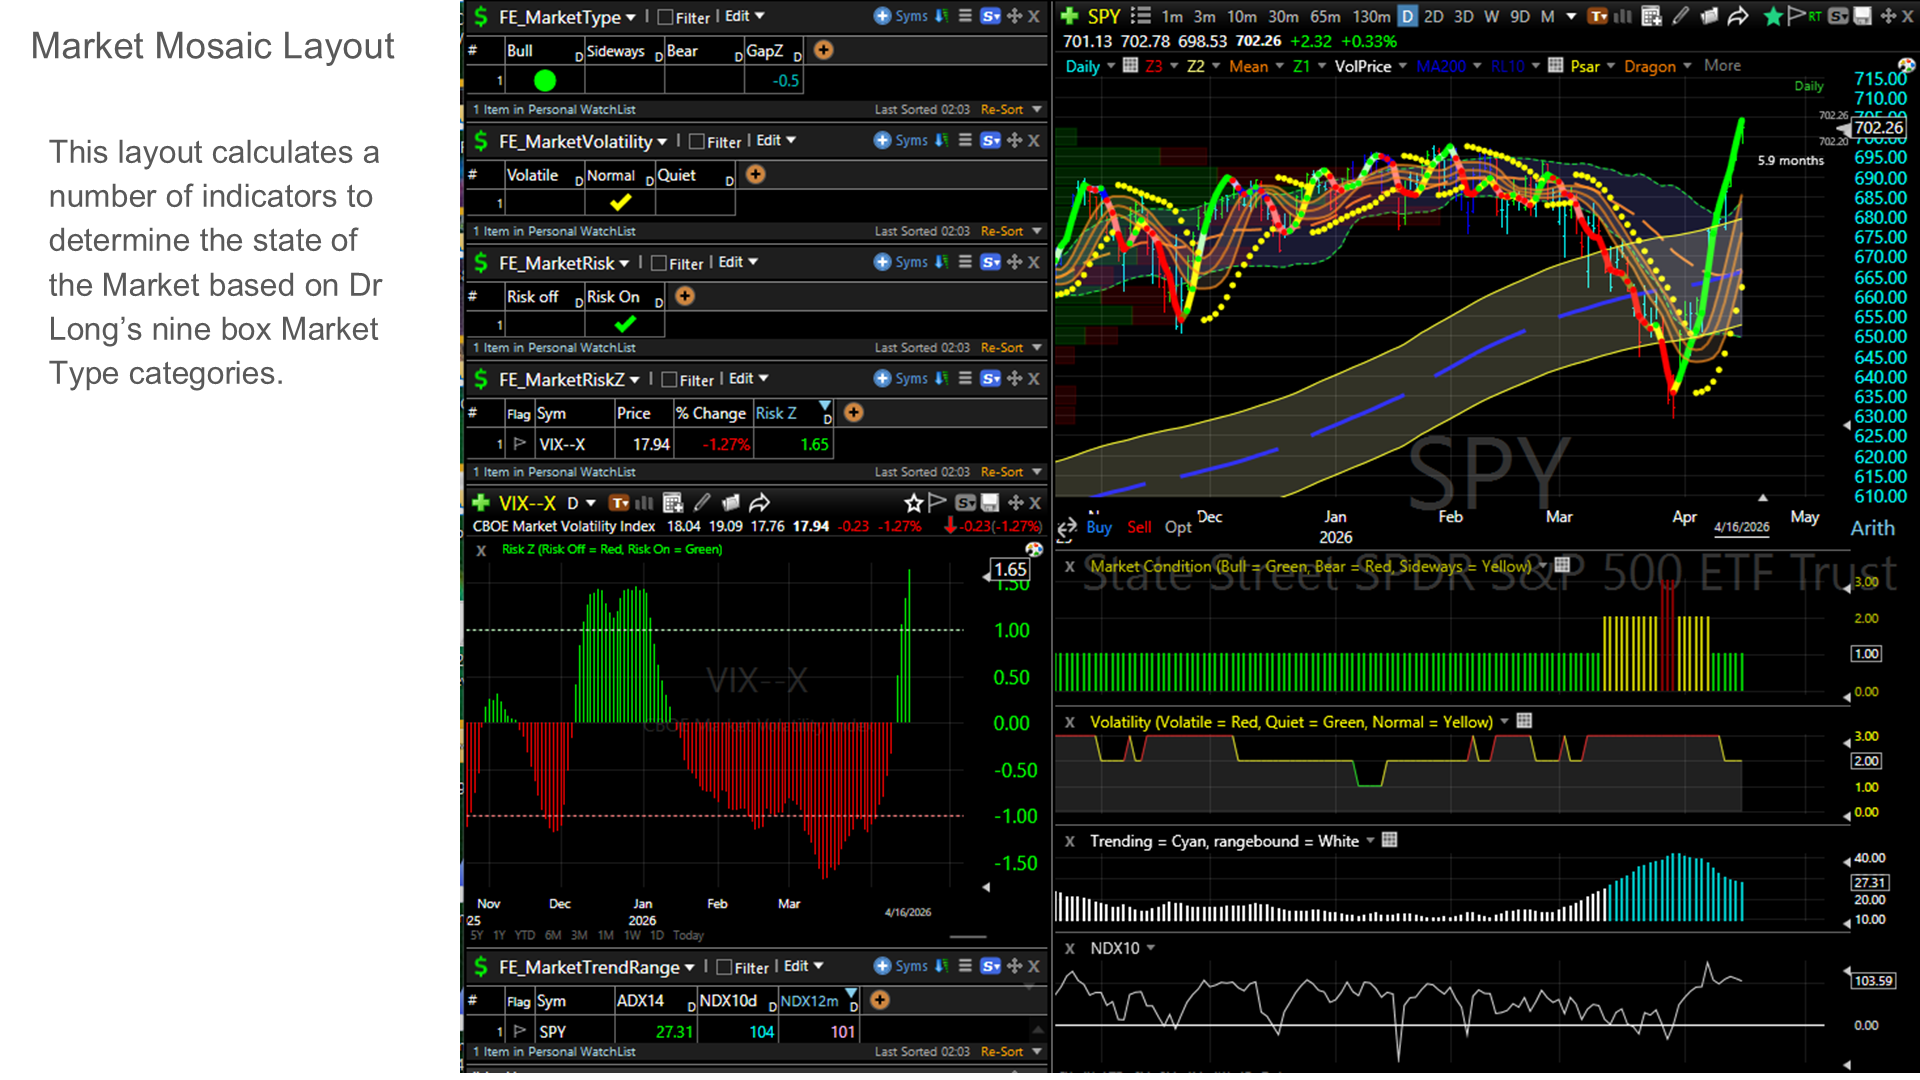This screenshot has width=1920, height=1080.
Task: Select the 65m timeframe
Action: coord(1325,16)
